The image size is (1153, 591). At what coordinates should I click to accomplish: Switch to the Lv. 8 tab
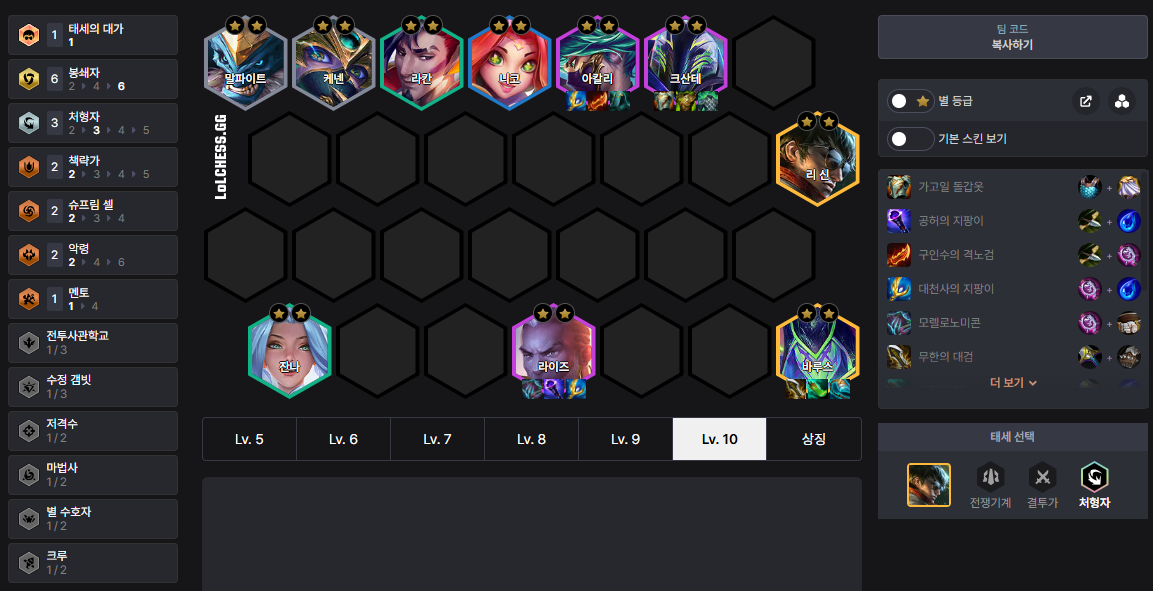click(x=531, y=439)
